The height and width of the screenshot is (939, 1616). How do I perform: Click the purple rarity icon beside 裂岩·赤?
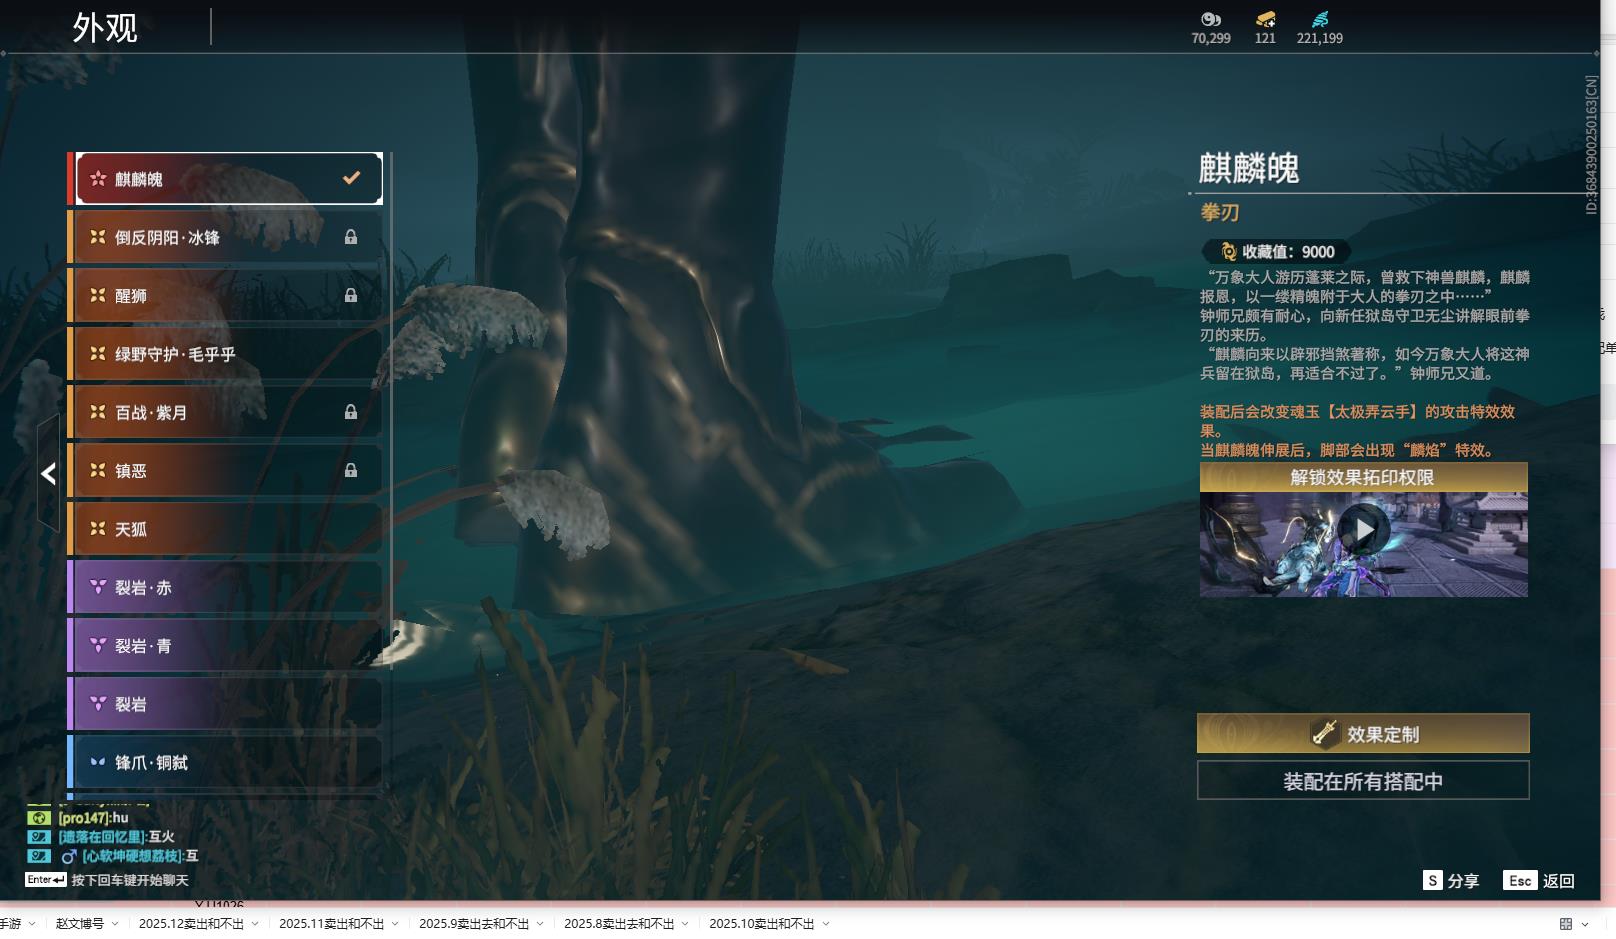pos(98,587)
